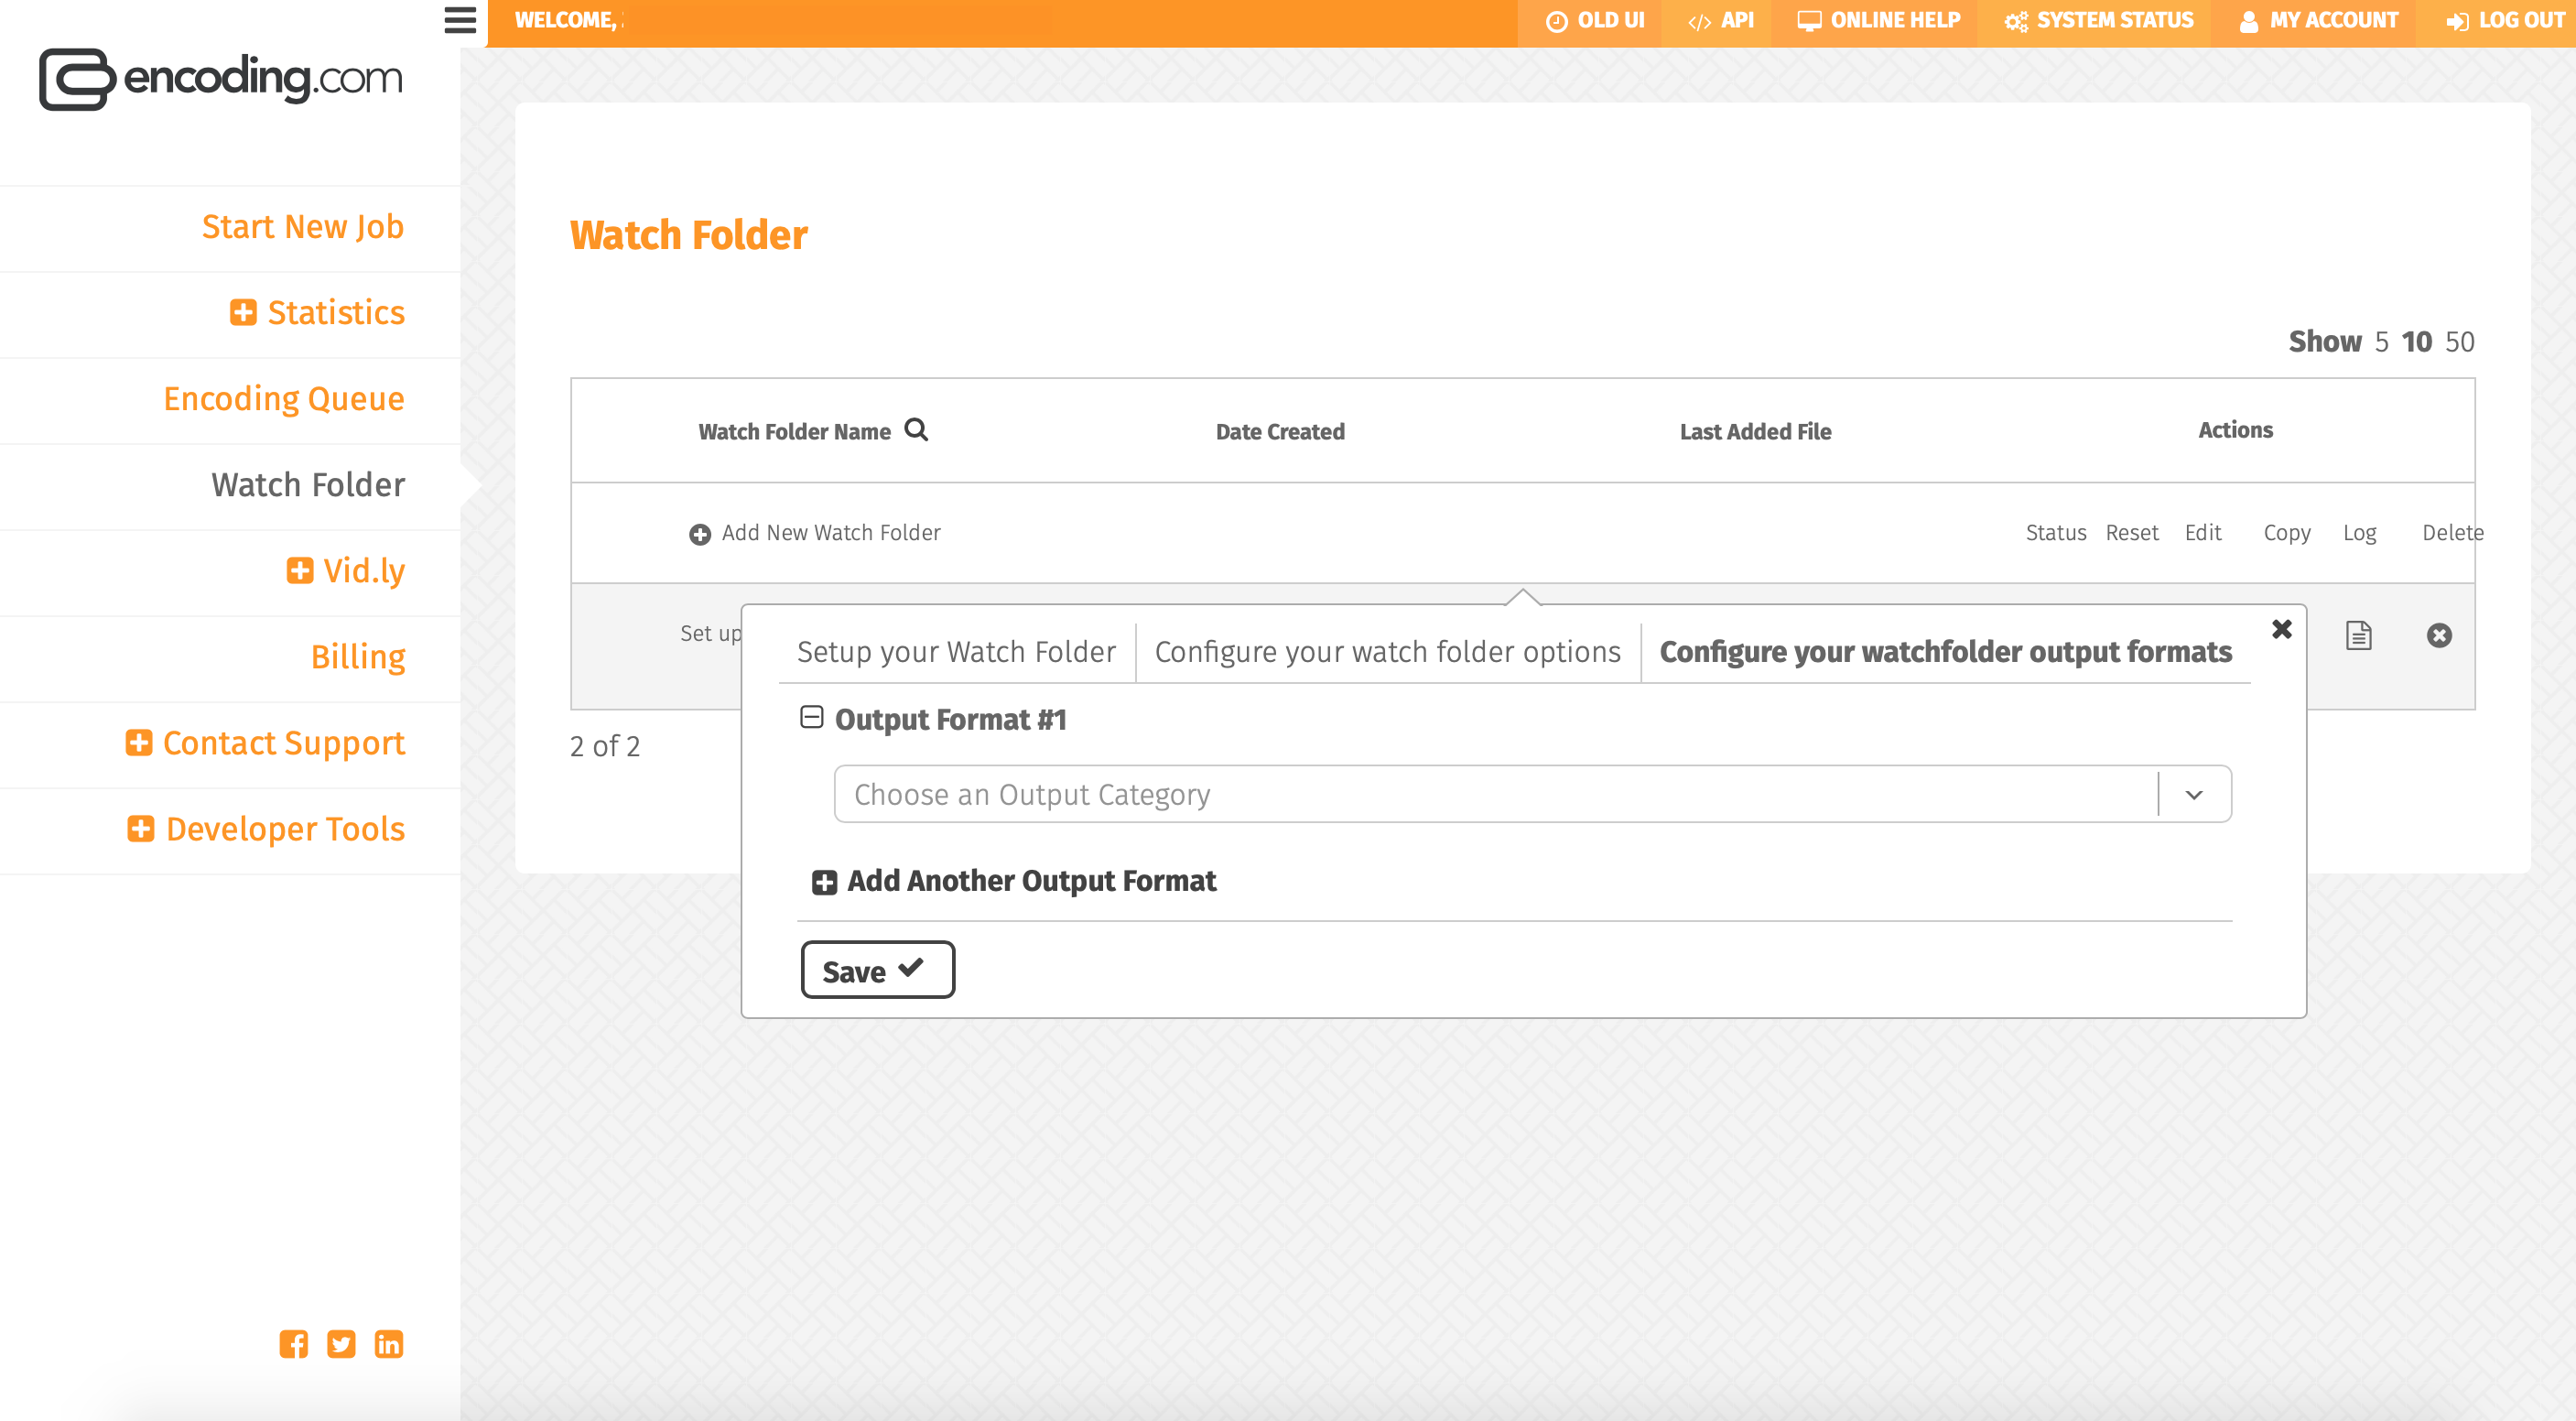Click the log document icon in the row
The height and width of the screenshot is (1421, 2576).
pos(2358,635)
